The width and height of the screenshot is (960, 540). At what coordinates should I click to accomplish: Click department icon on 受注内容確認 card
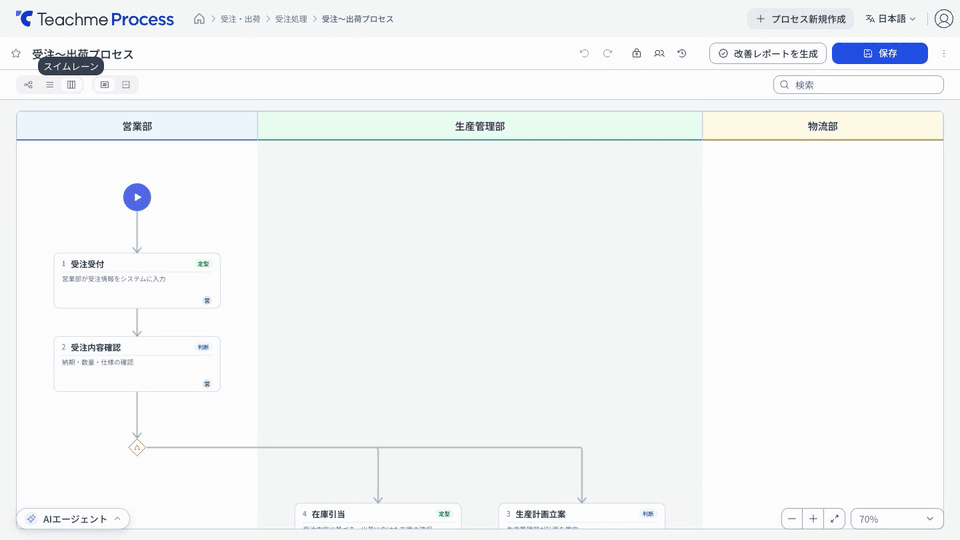[207, 384]
